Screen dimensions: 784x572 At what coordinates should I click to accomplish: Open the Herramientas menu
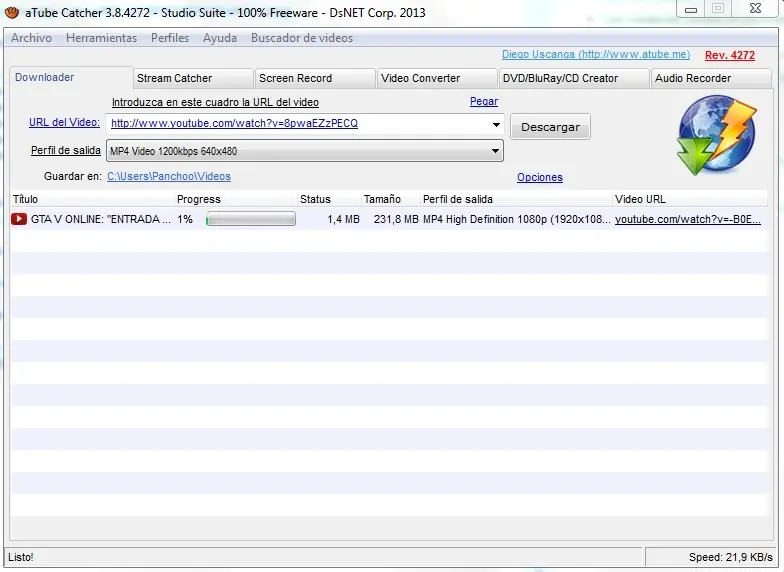pyautogui.click(x=102, y=38)
